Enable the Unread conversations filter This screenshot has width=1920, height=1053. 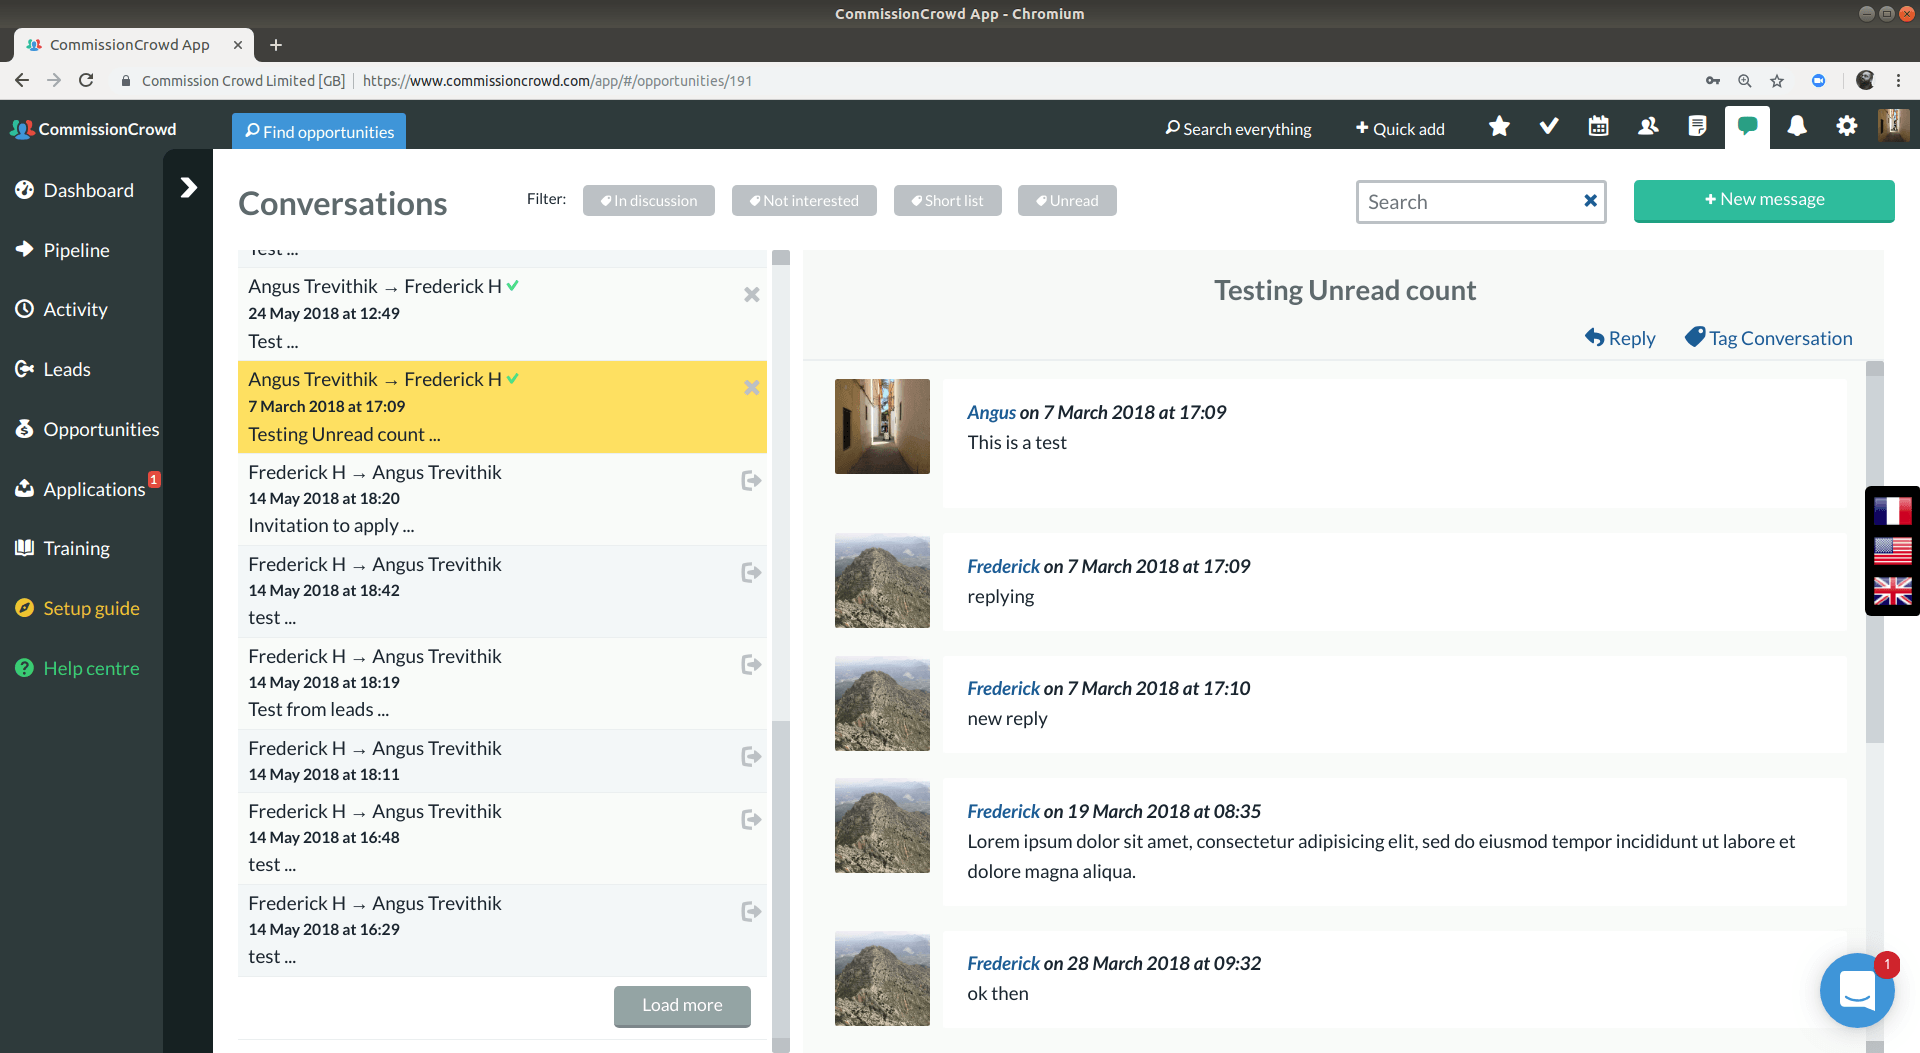coord(1067,200)
